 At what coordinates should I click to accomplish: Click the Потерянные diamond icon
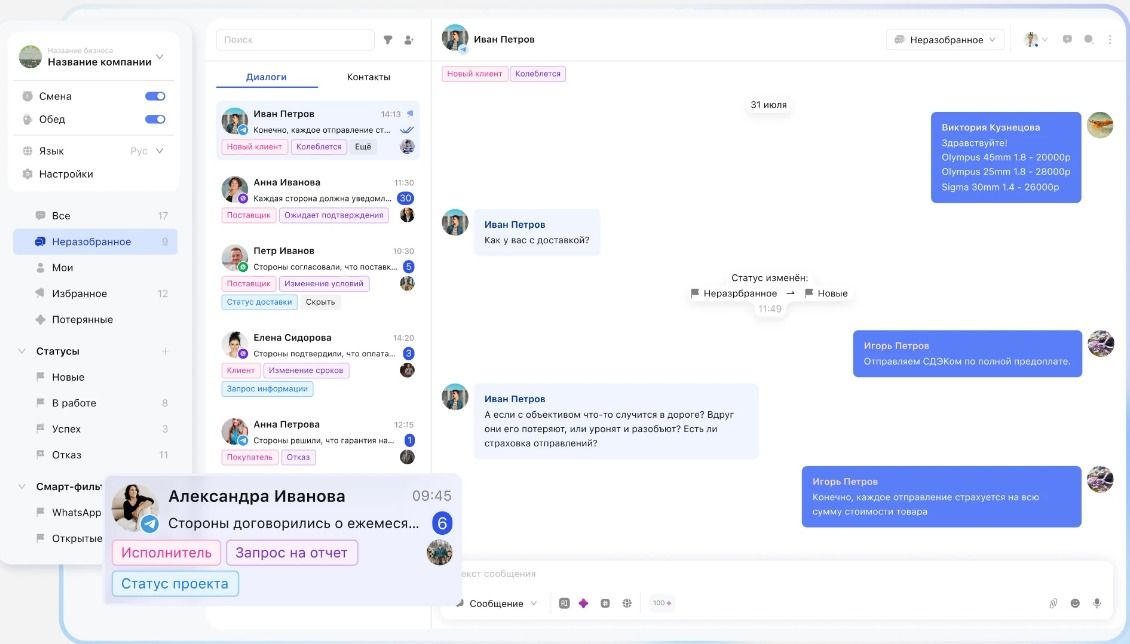pyautogui.click(x=40, y=319)
